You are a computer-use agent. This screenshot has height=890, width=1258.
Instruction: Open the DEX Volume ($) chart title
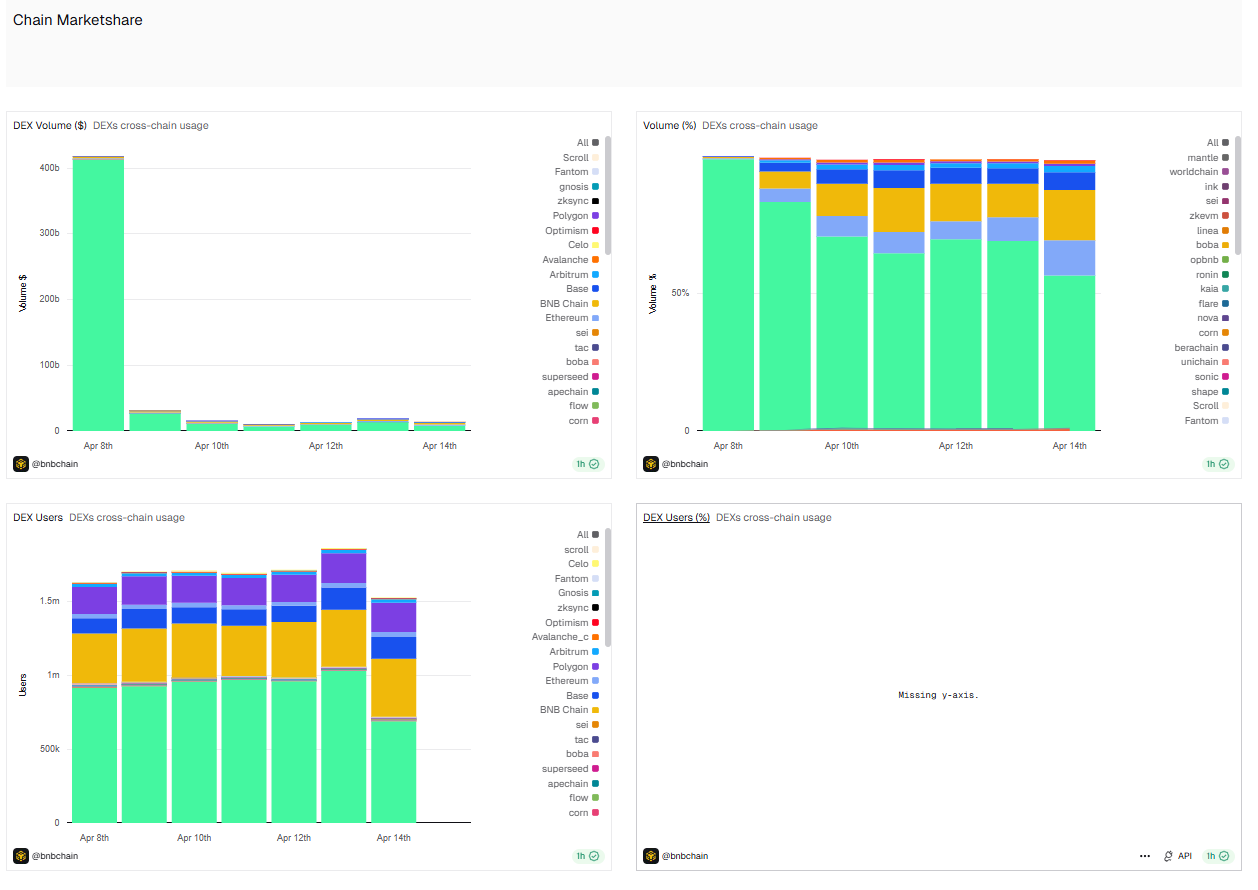point(49,125)
